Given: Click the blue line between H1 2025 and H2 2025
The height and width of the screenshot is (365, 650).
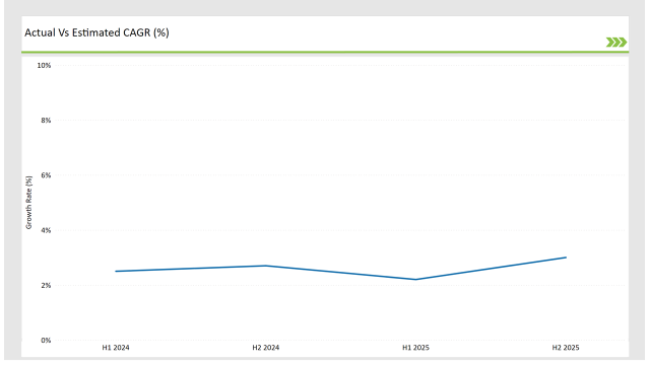Looking at the screenshot, I should pos(491,268).
